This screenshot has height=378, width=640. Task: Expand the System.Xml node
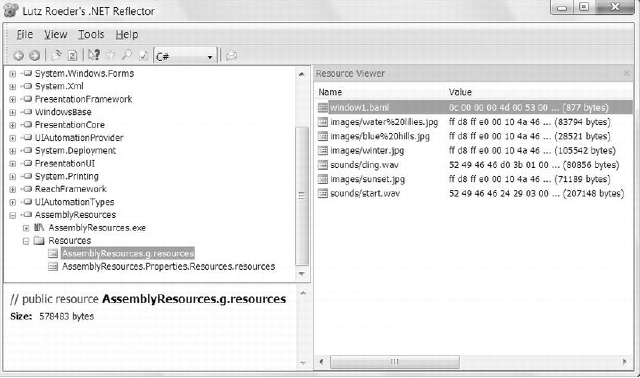pos(13,87)
